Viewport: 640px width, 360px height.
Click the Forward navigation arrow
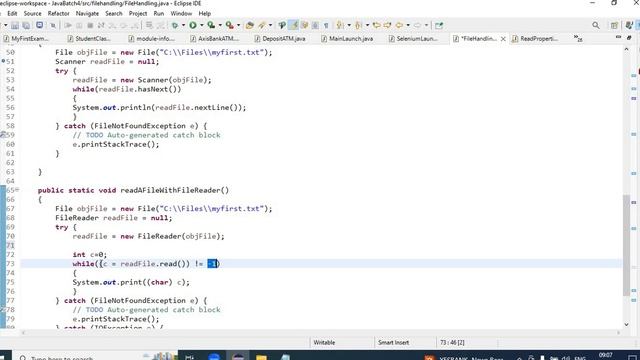point(417,25)
